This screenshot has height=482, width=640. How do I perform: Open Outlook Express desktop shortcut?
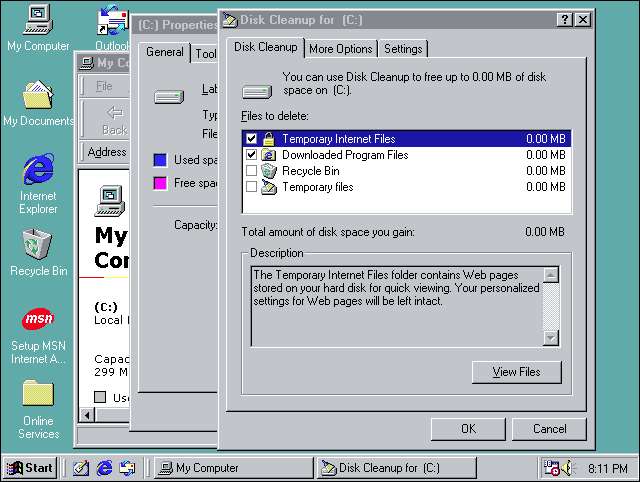click(112, 28)
